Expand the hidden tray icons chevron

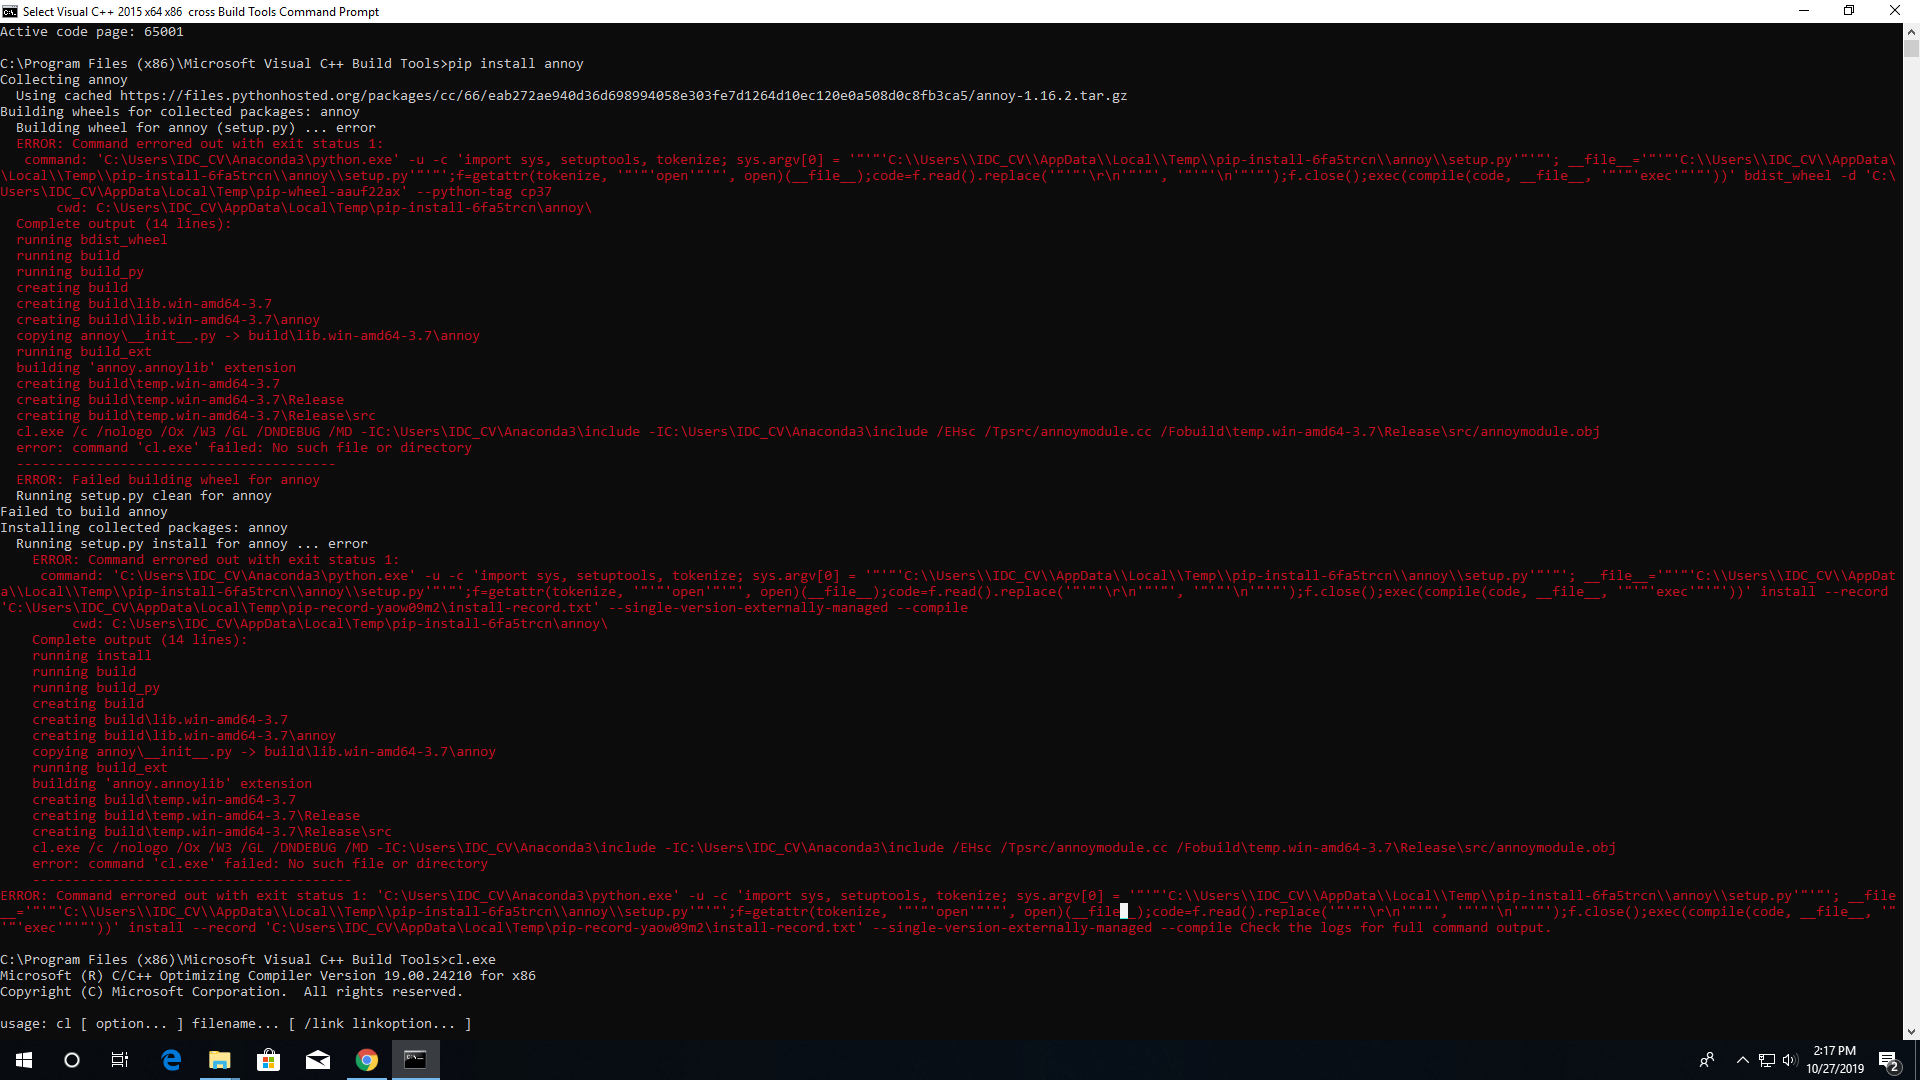tap(1743, 1059)
